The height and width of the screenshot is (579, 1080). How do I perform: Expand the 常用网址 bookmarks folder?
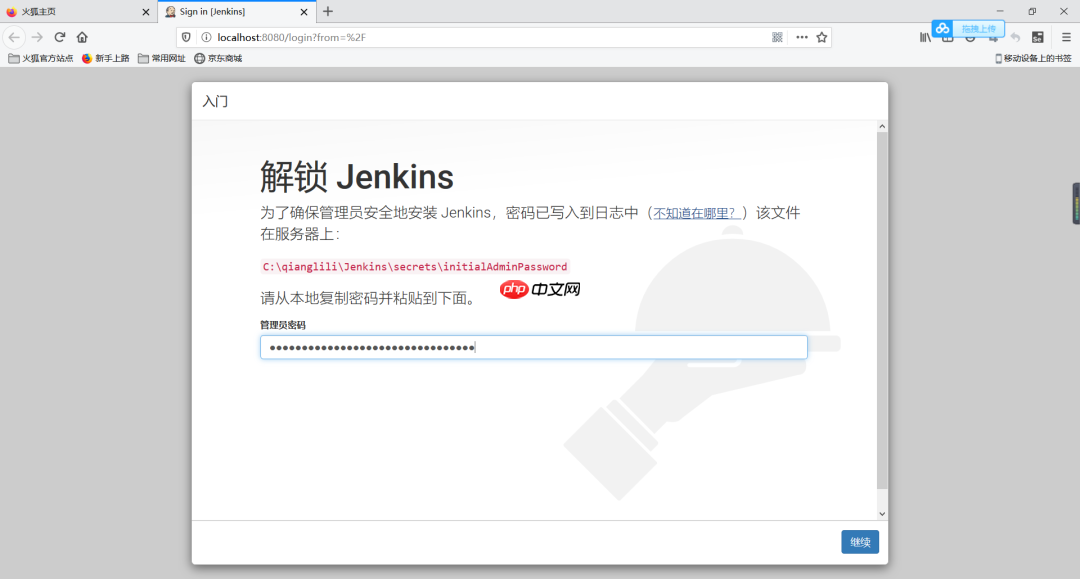[x=162, y=57]
